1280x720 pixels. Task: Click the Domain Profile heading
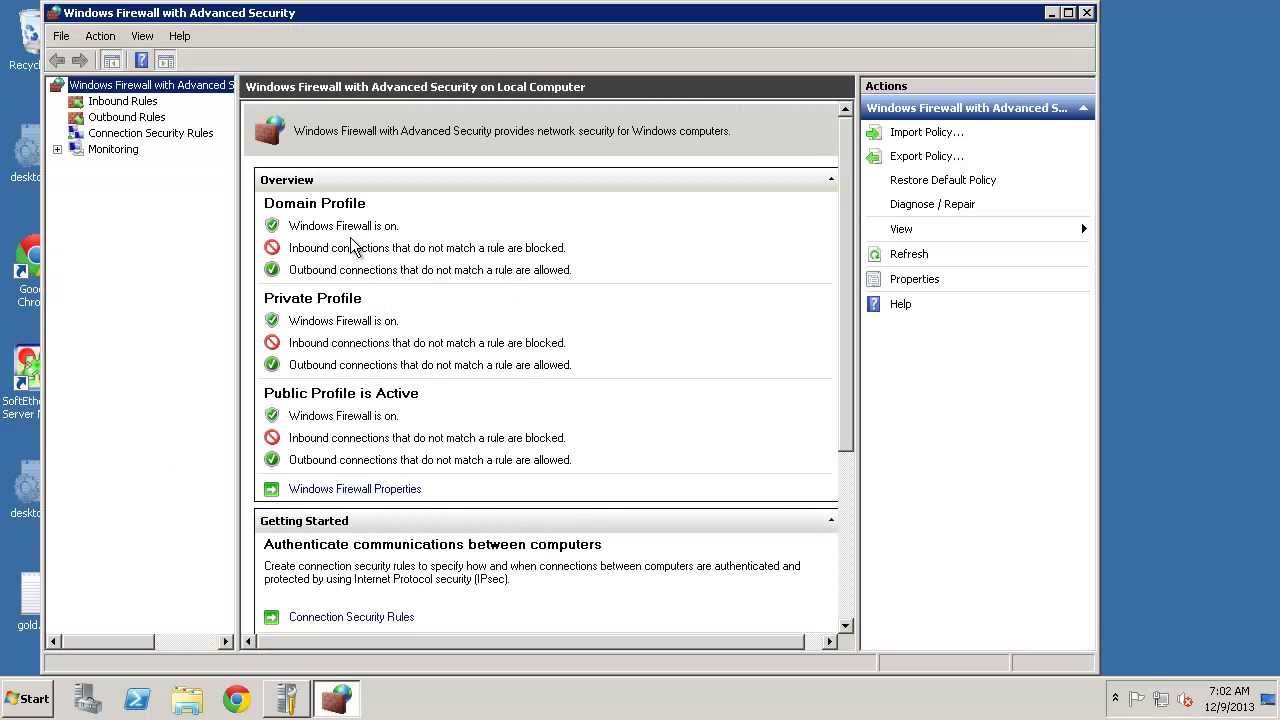(314, 203)
